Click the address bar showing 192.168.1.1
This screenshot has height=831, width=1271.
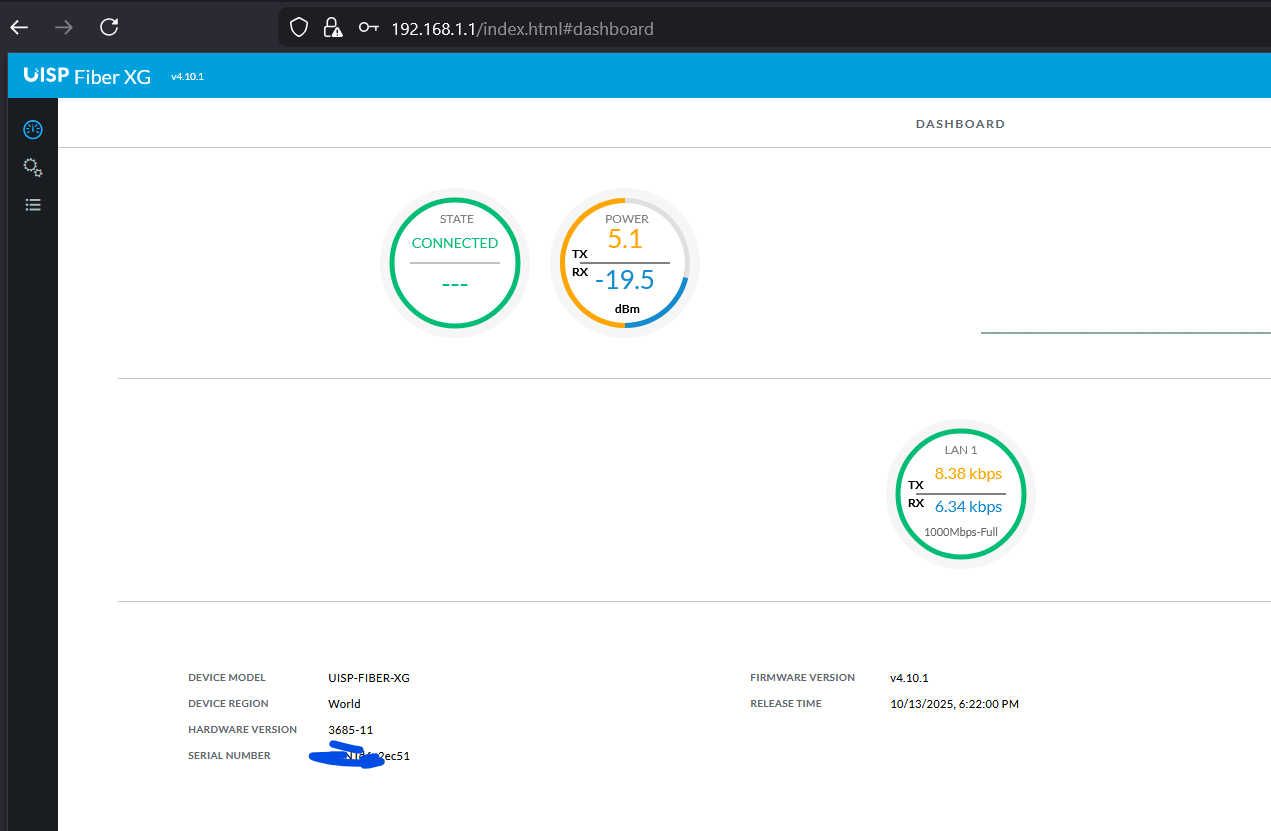click(x=521, y=29)
